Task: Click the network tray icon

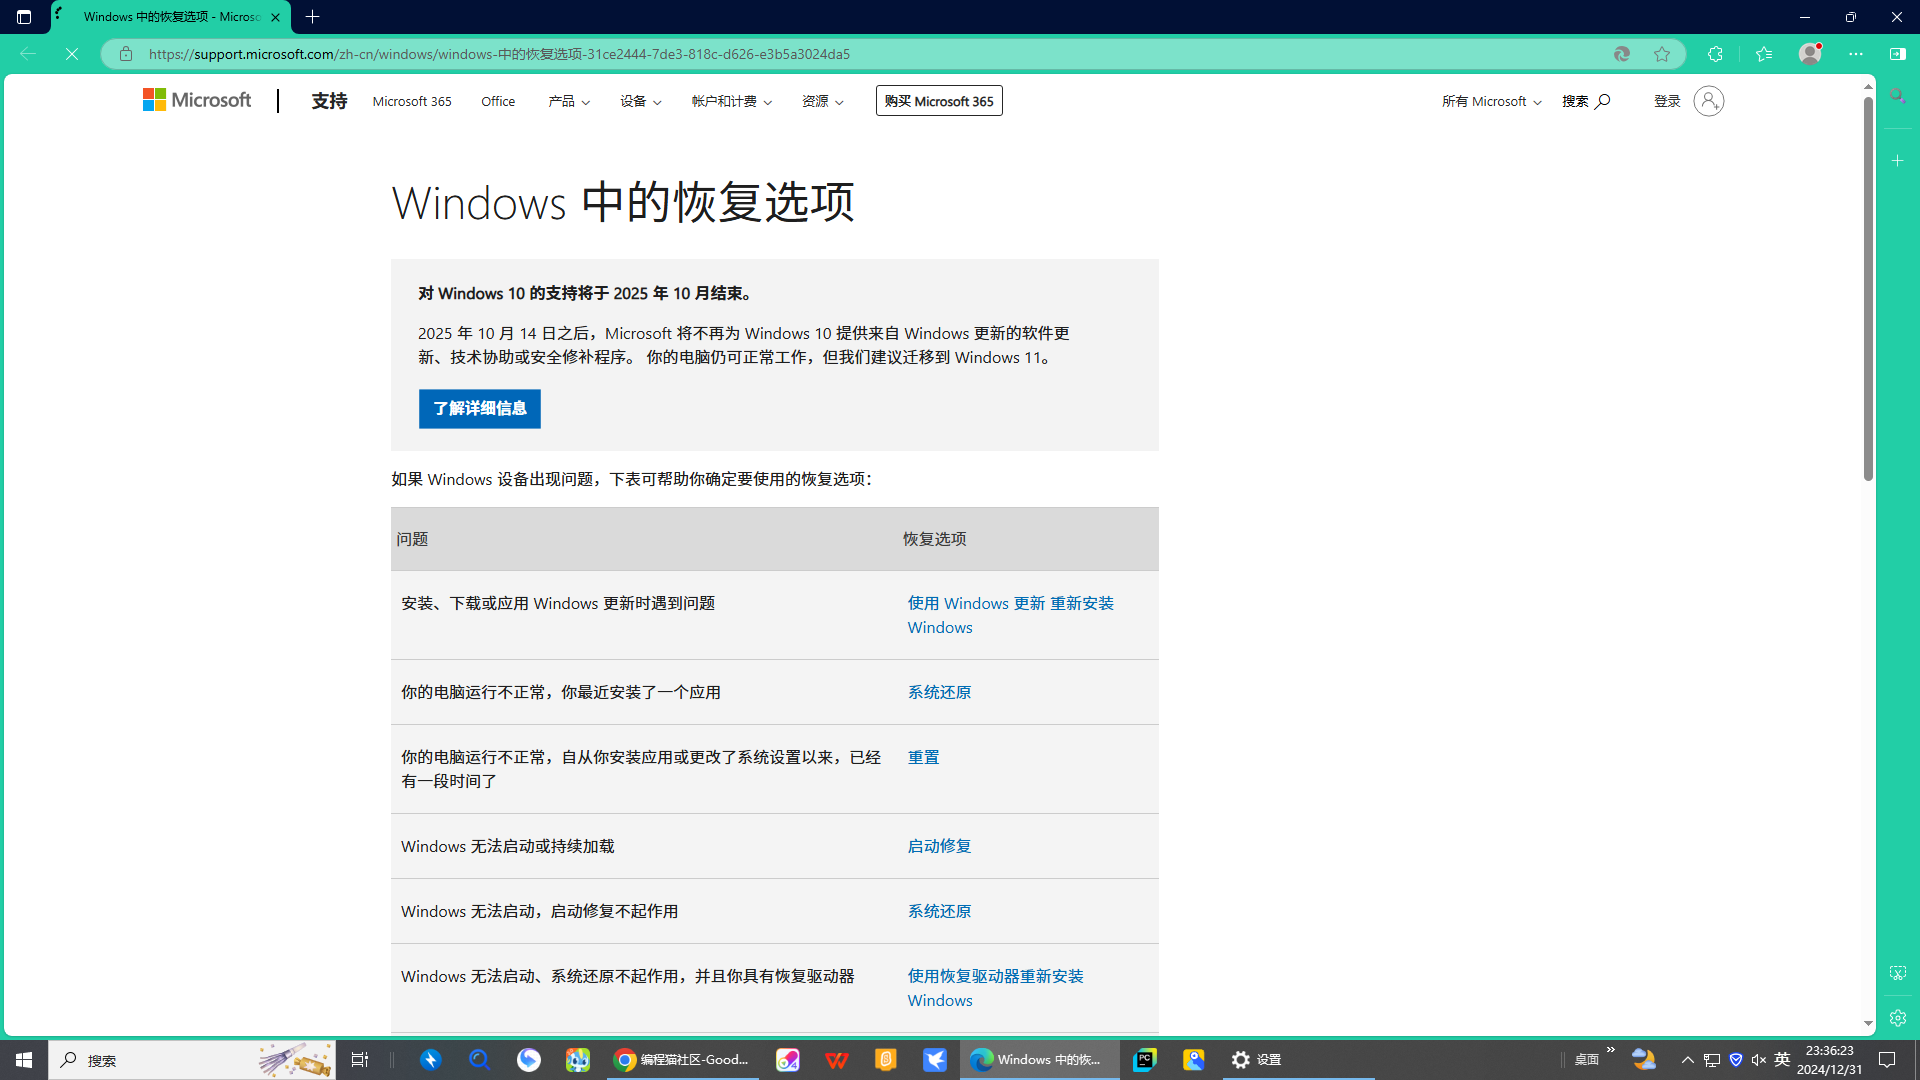Action: (x=1712, y=1060)
